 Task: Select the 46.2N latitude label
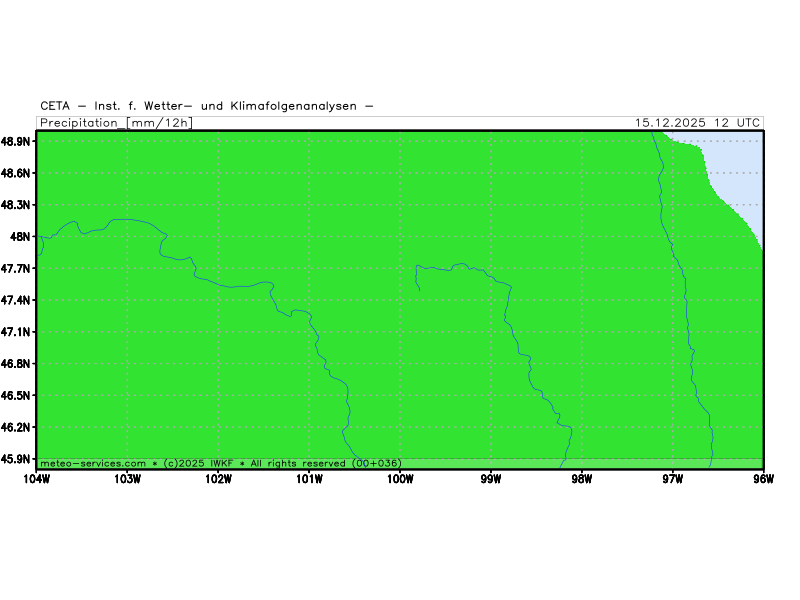(16, 427)
